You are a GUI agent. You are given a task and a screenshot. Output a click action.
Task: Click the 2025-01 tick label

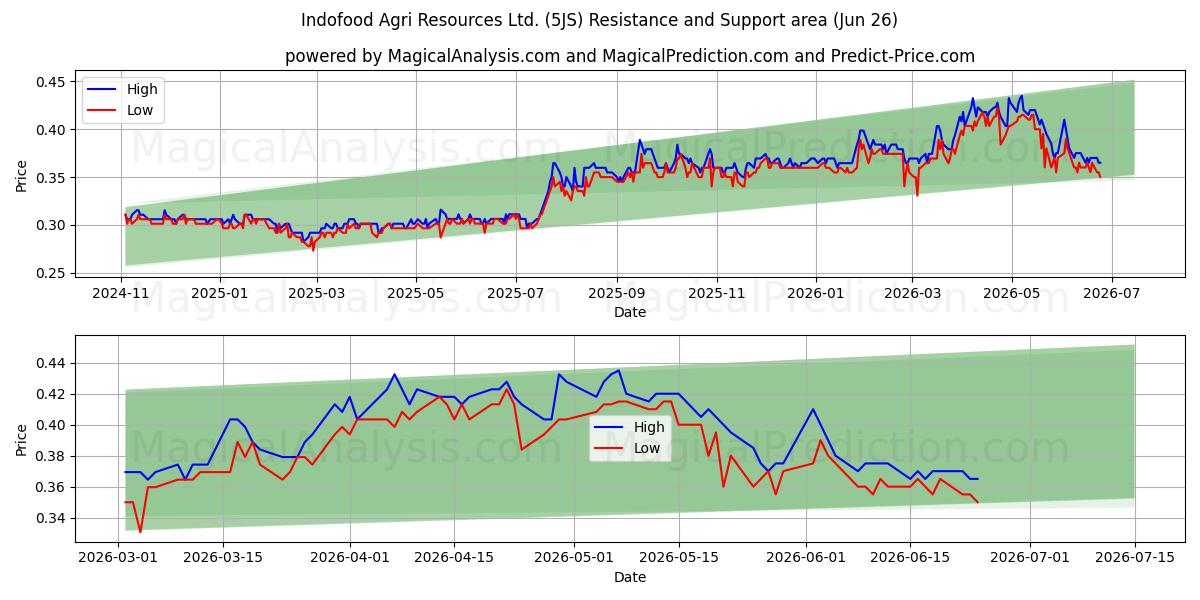(x=220, y=293)
